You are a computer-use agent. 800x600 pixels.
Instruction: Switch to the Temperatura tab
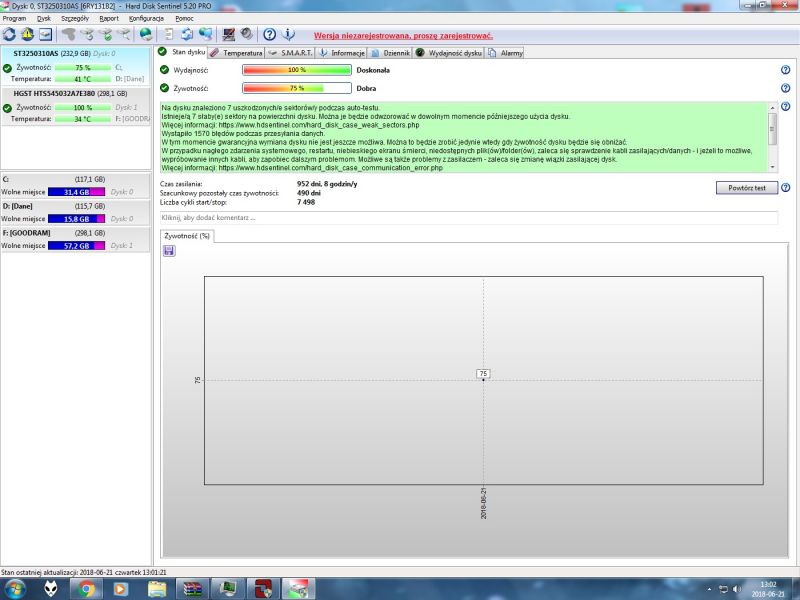[236, 53]
